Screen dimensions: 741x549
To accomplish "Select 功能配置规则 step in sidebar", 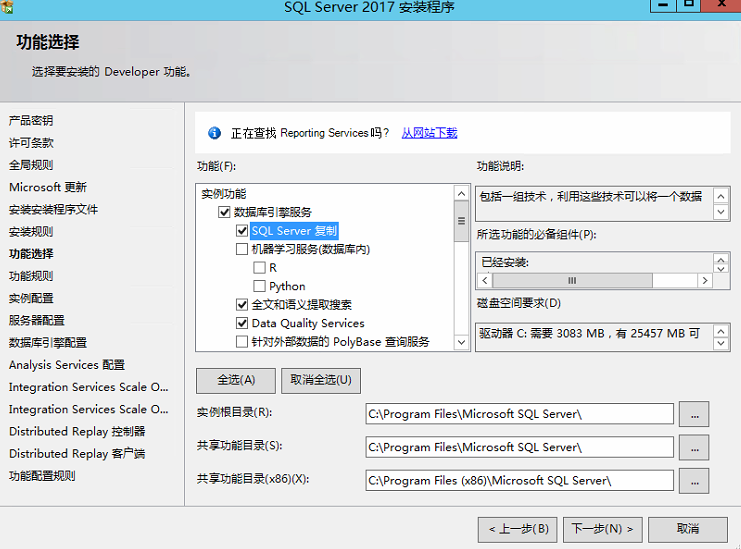I will pos(42,476).
